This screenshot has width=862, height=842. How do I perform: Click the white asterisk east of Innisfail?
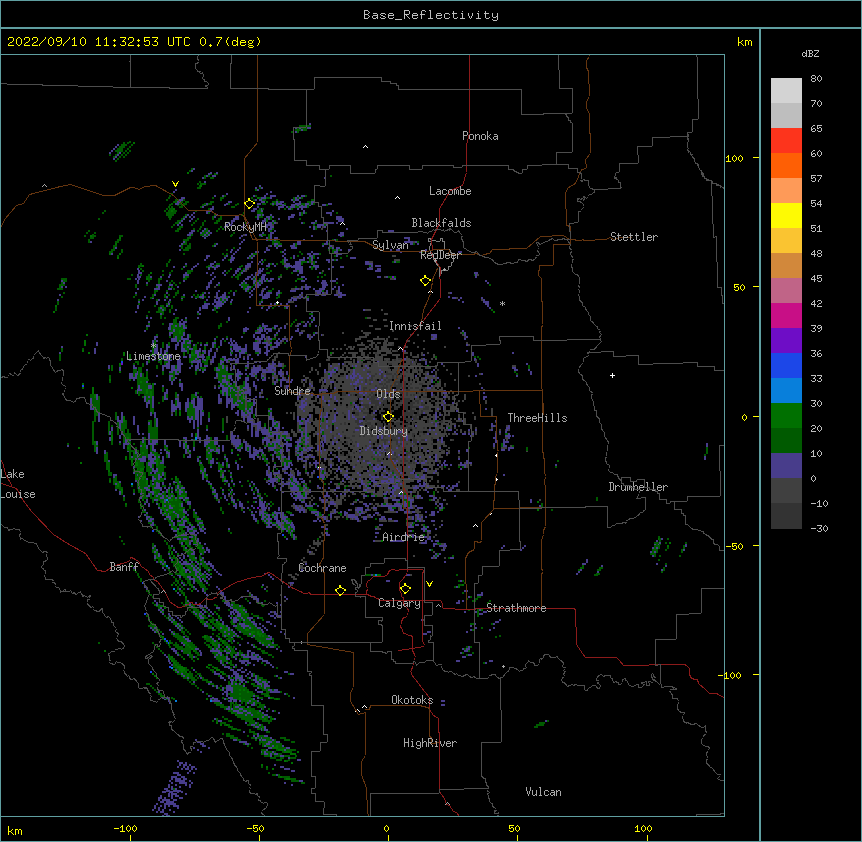coord(502,304)
